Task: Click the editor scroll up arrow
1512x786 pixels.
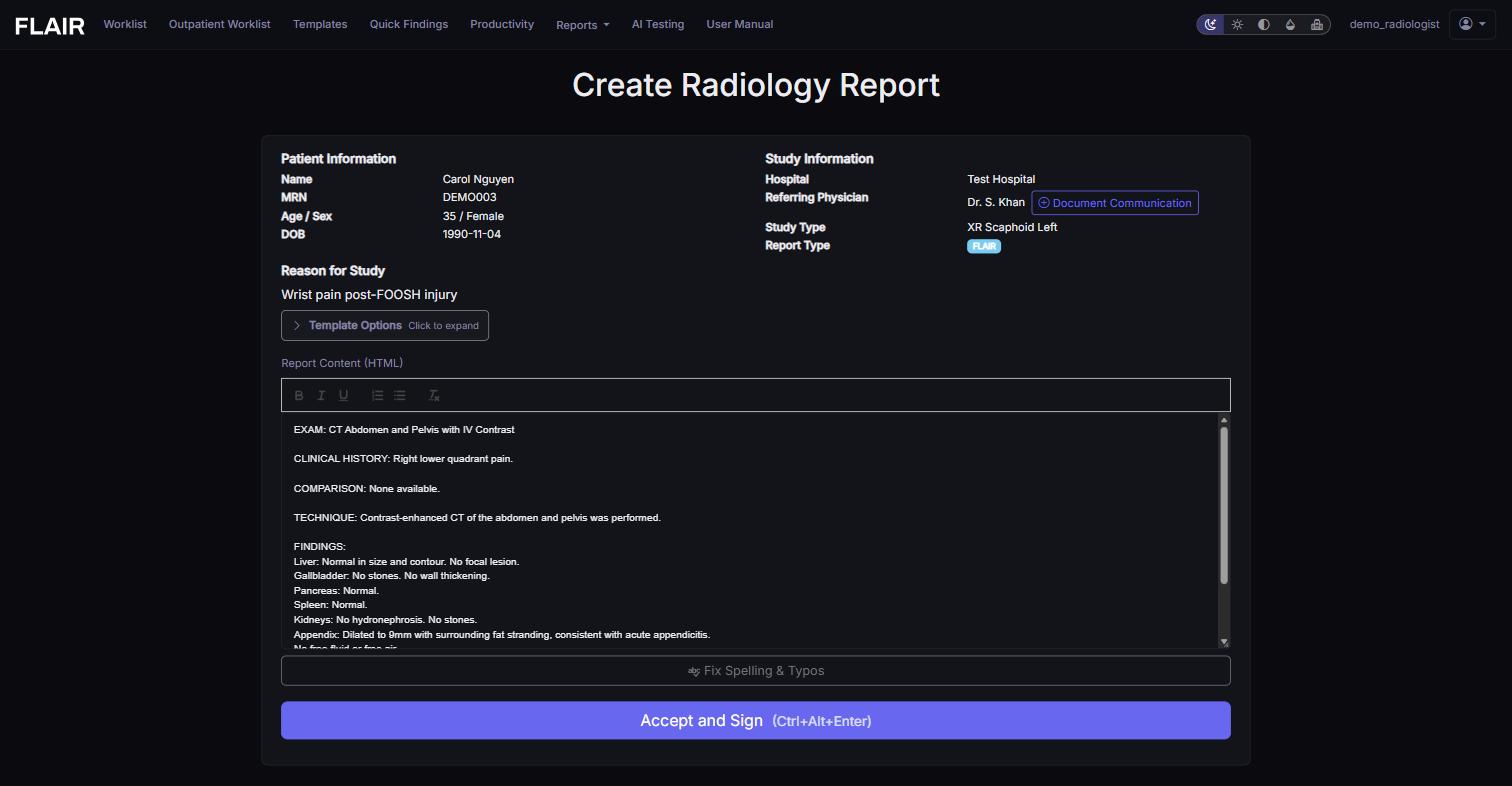Action: click(x=1224, y=420)
